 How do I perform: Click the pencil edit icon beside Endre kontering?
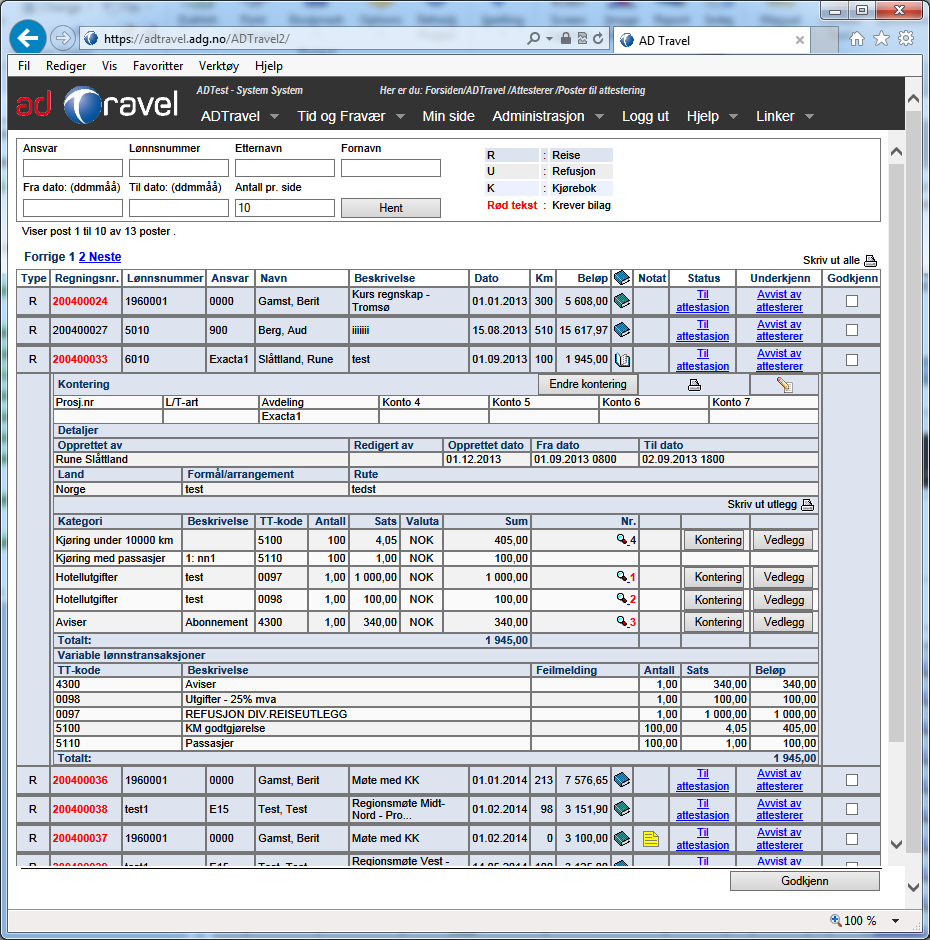784,385
